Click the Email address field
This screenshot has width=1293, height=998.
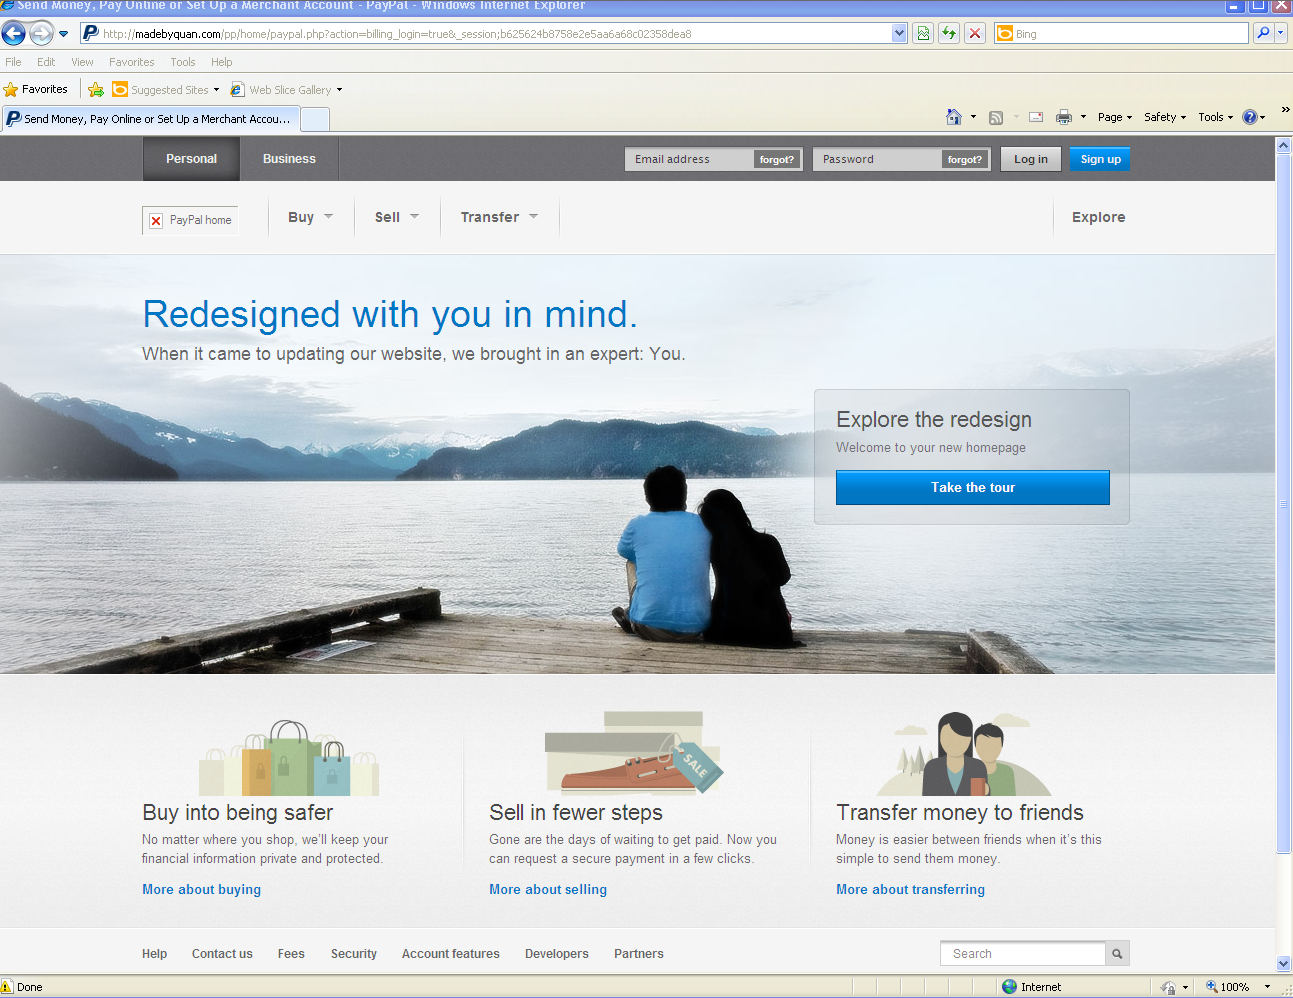click(690, 159)
